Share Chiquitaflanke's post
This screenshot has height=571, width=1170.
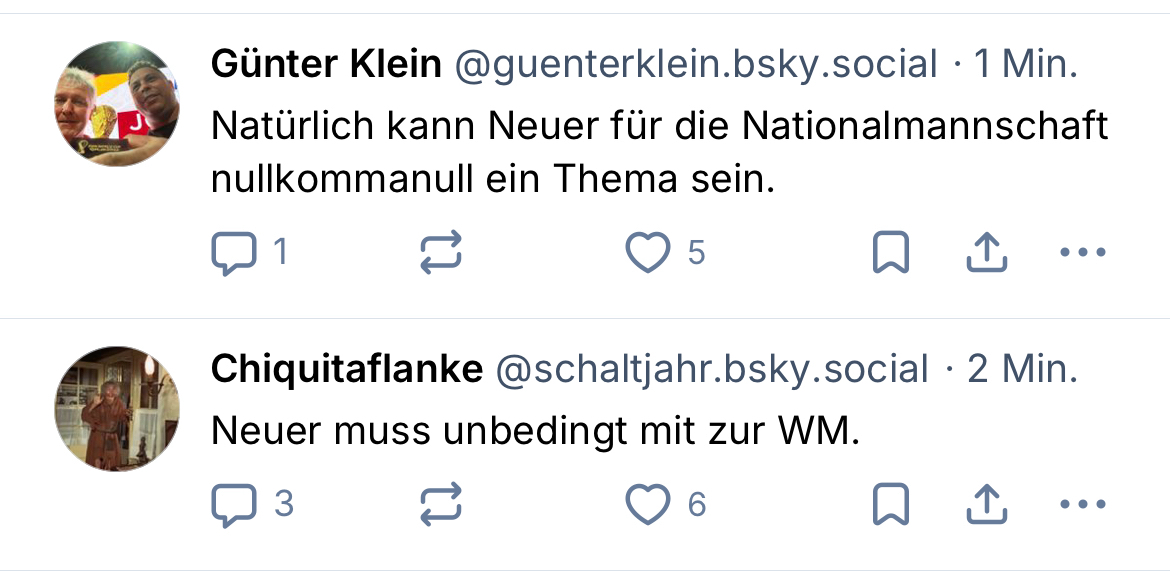(986, 505)
